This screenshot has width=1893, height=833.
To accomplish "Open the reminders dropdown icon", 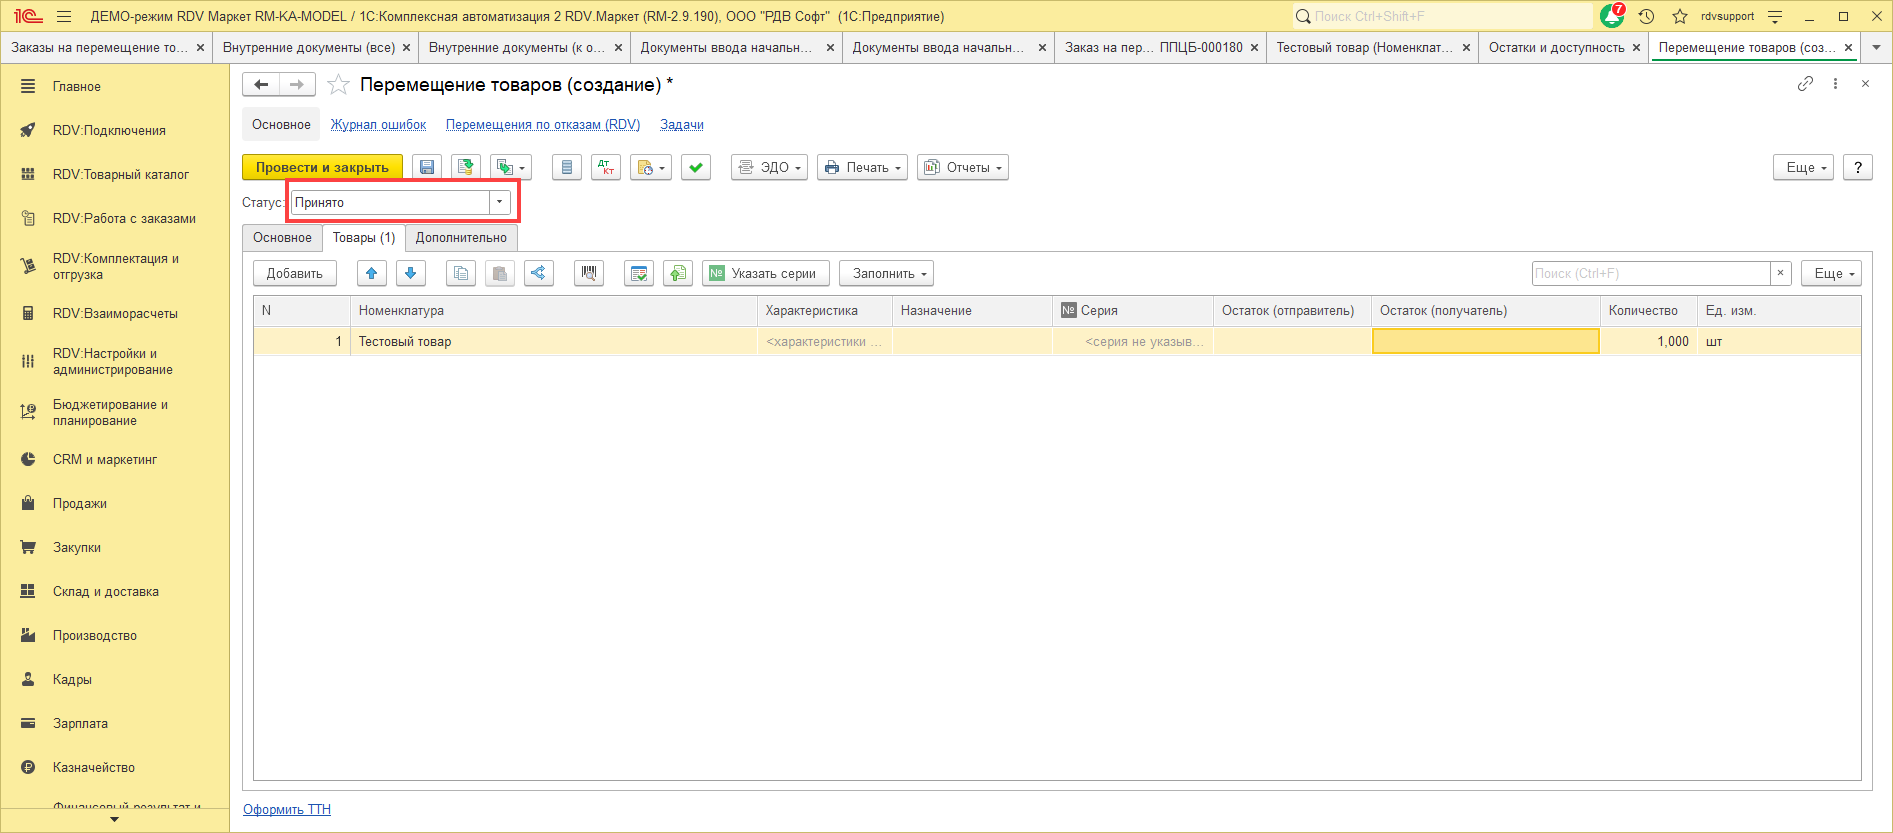I will pos(651,167).
